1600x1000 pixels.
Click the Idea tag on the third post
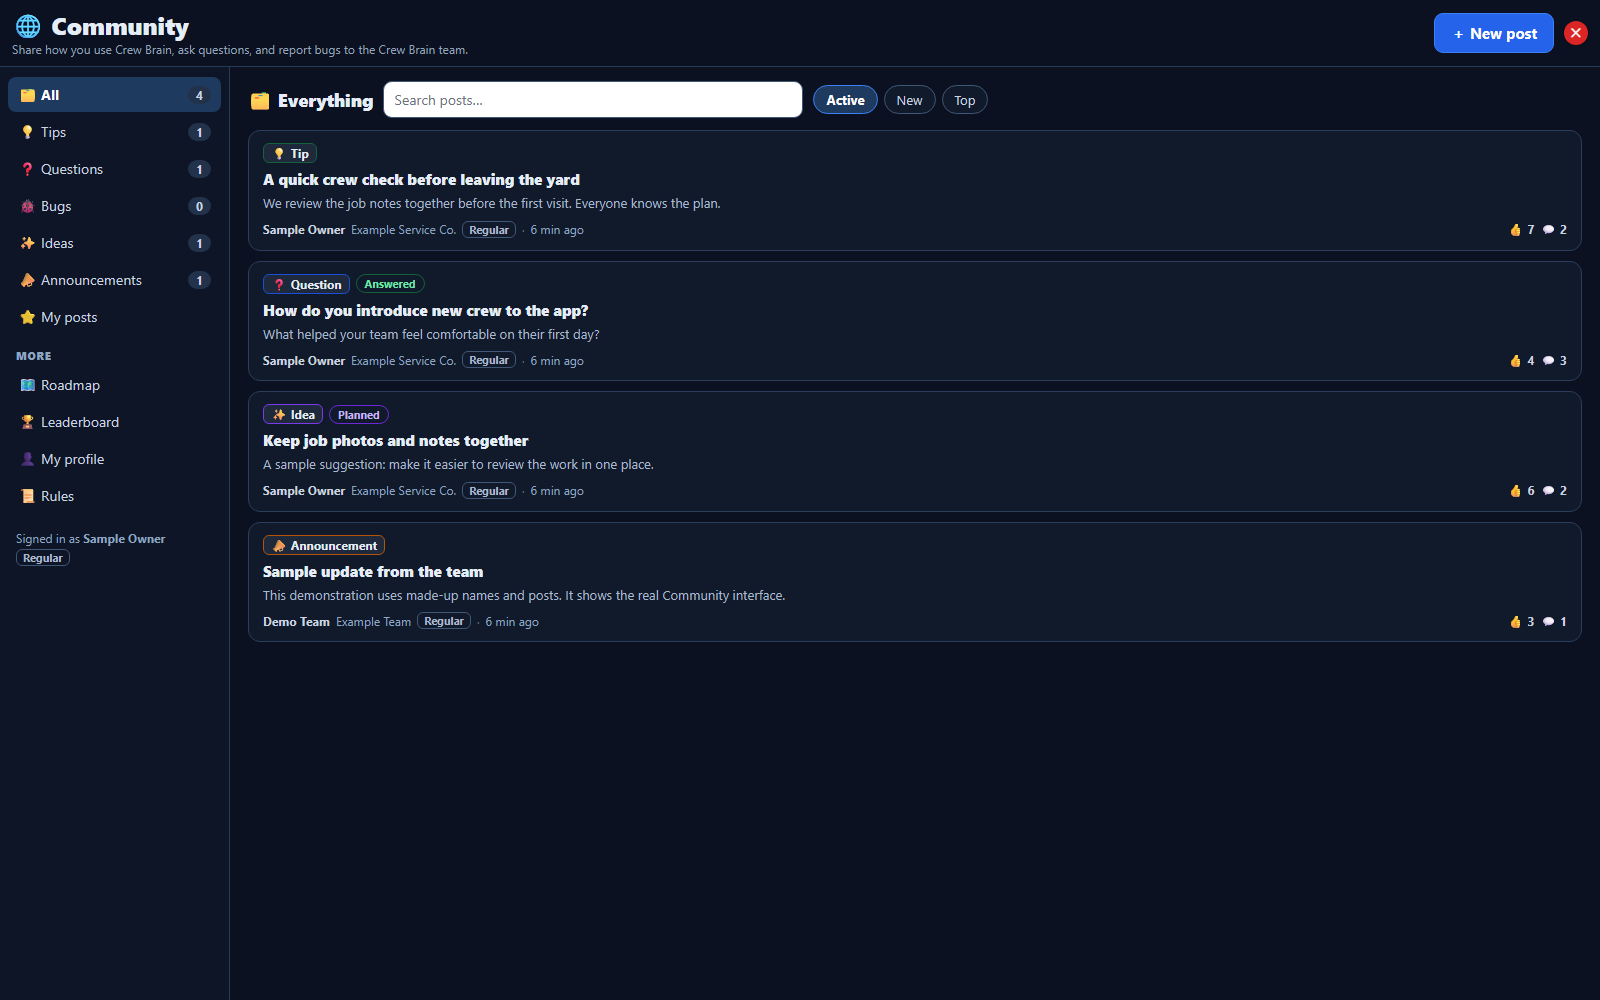pos(293,415)
